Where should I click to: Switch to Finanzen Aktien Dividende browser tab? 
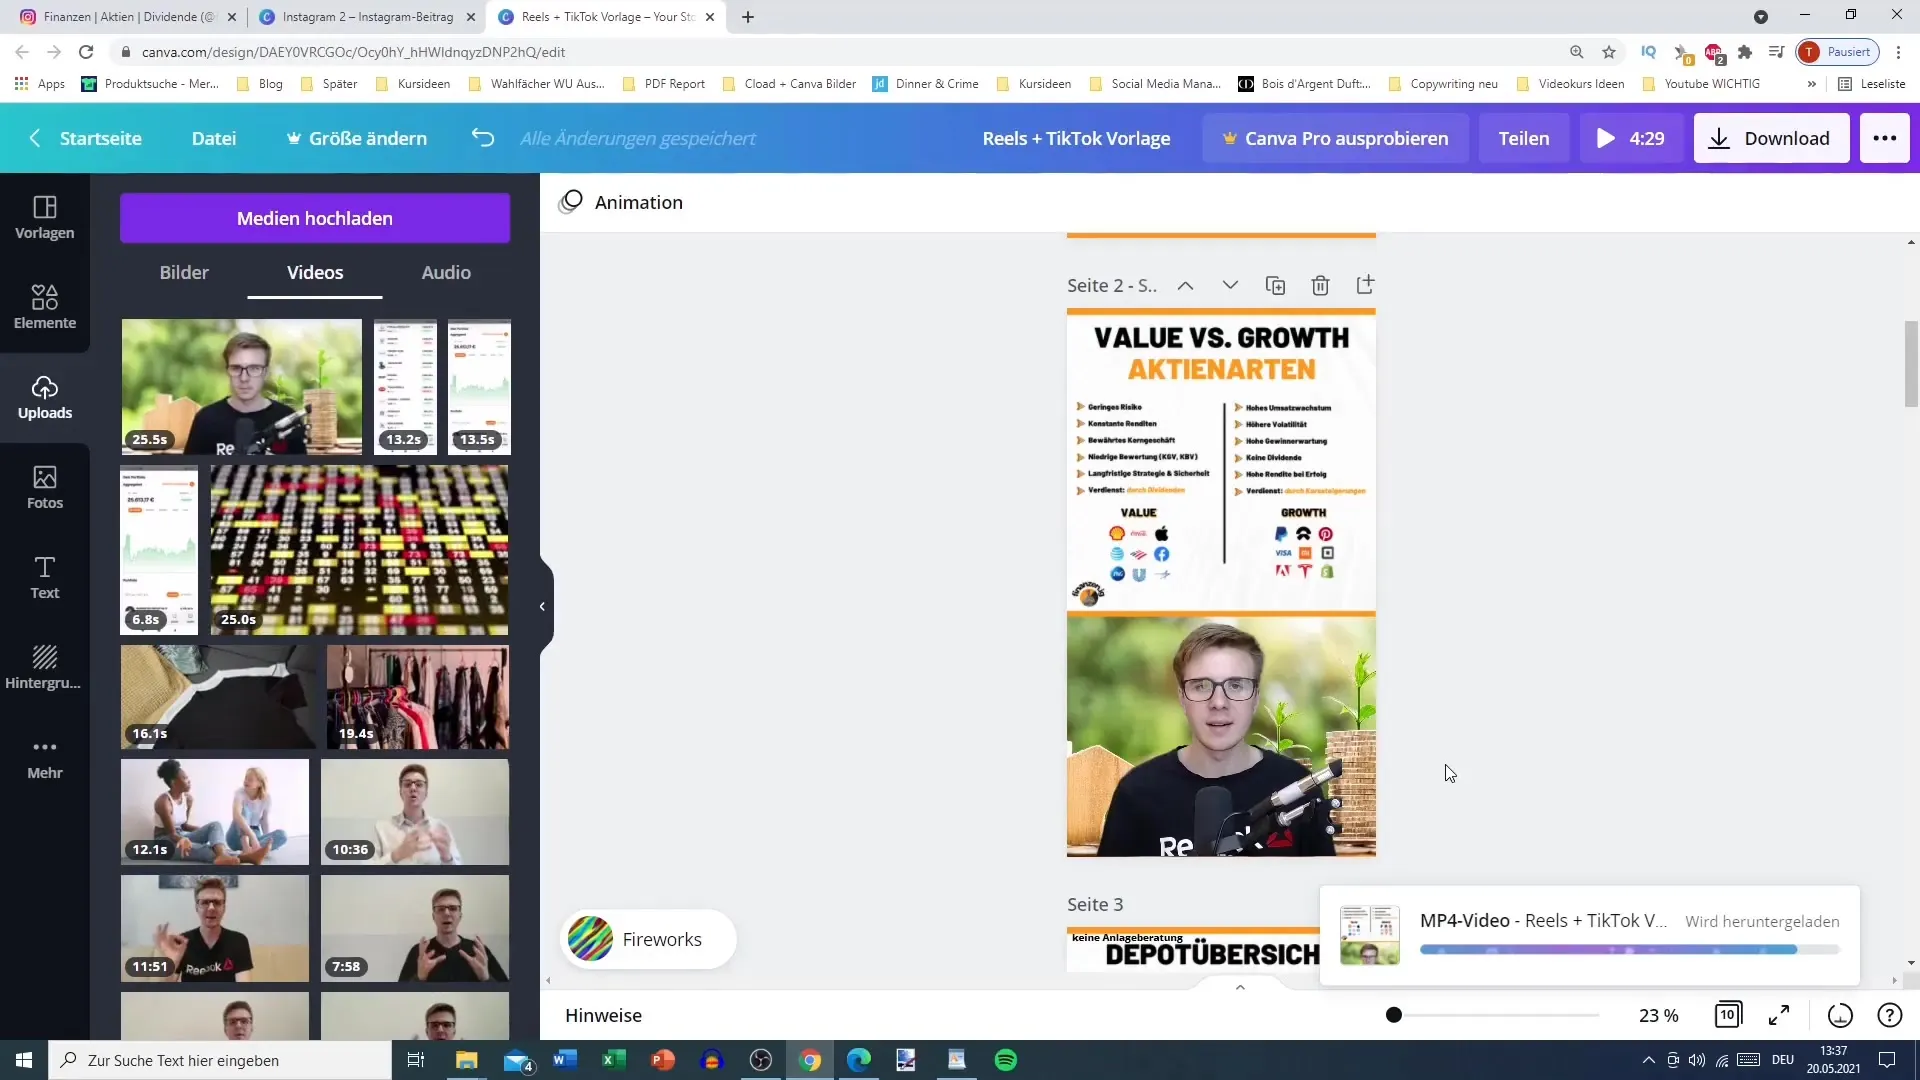[x=128, y=17]
